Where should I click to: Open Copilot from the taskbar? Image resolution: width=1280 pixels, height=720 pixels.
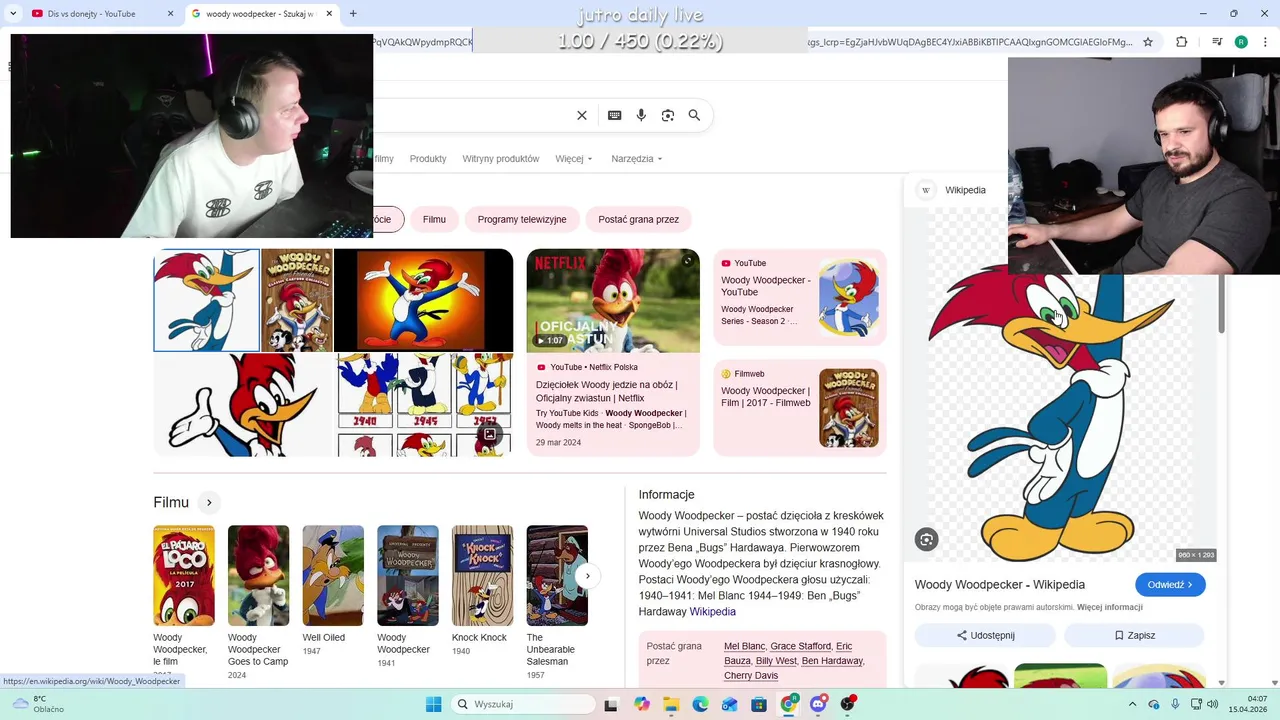(642, 704)
